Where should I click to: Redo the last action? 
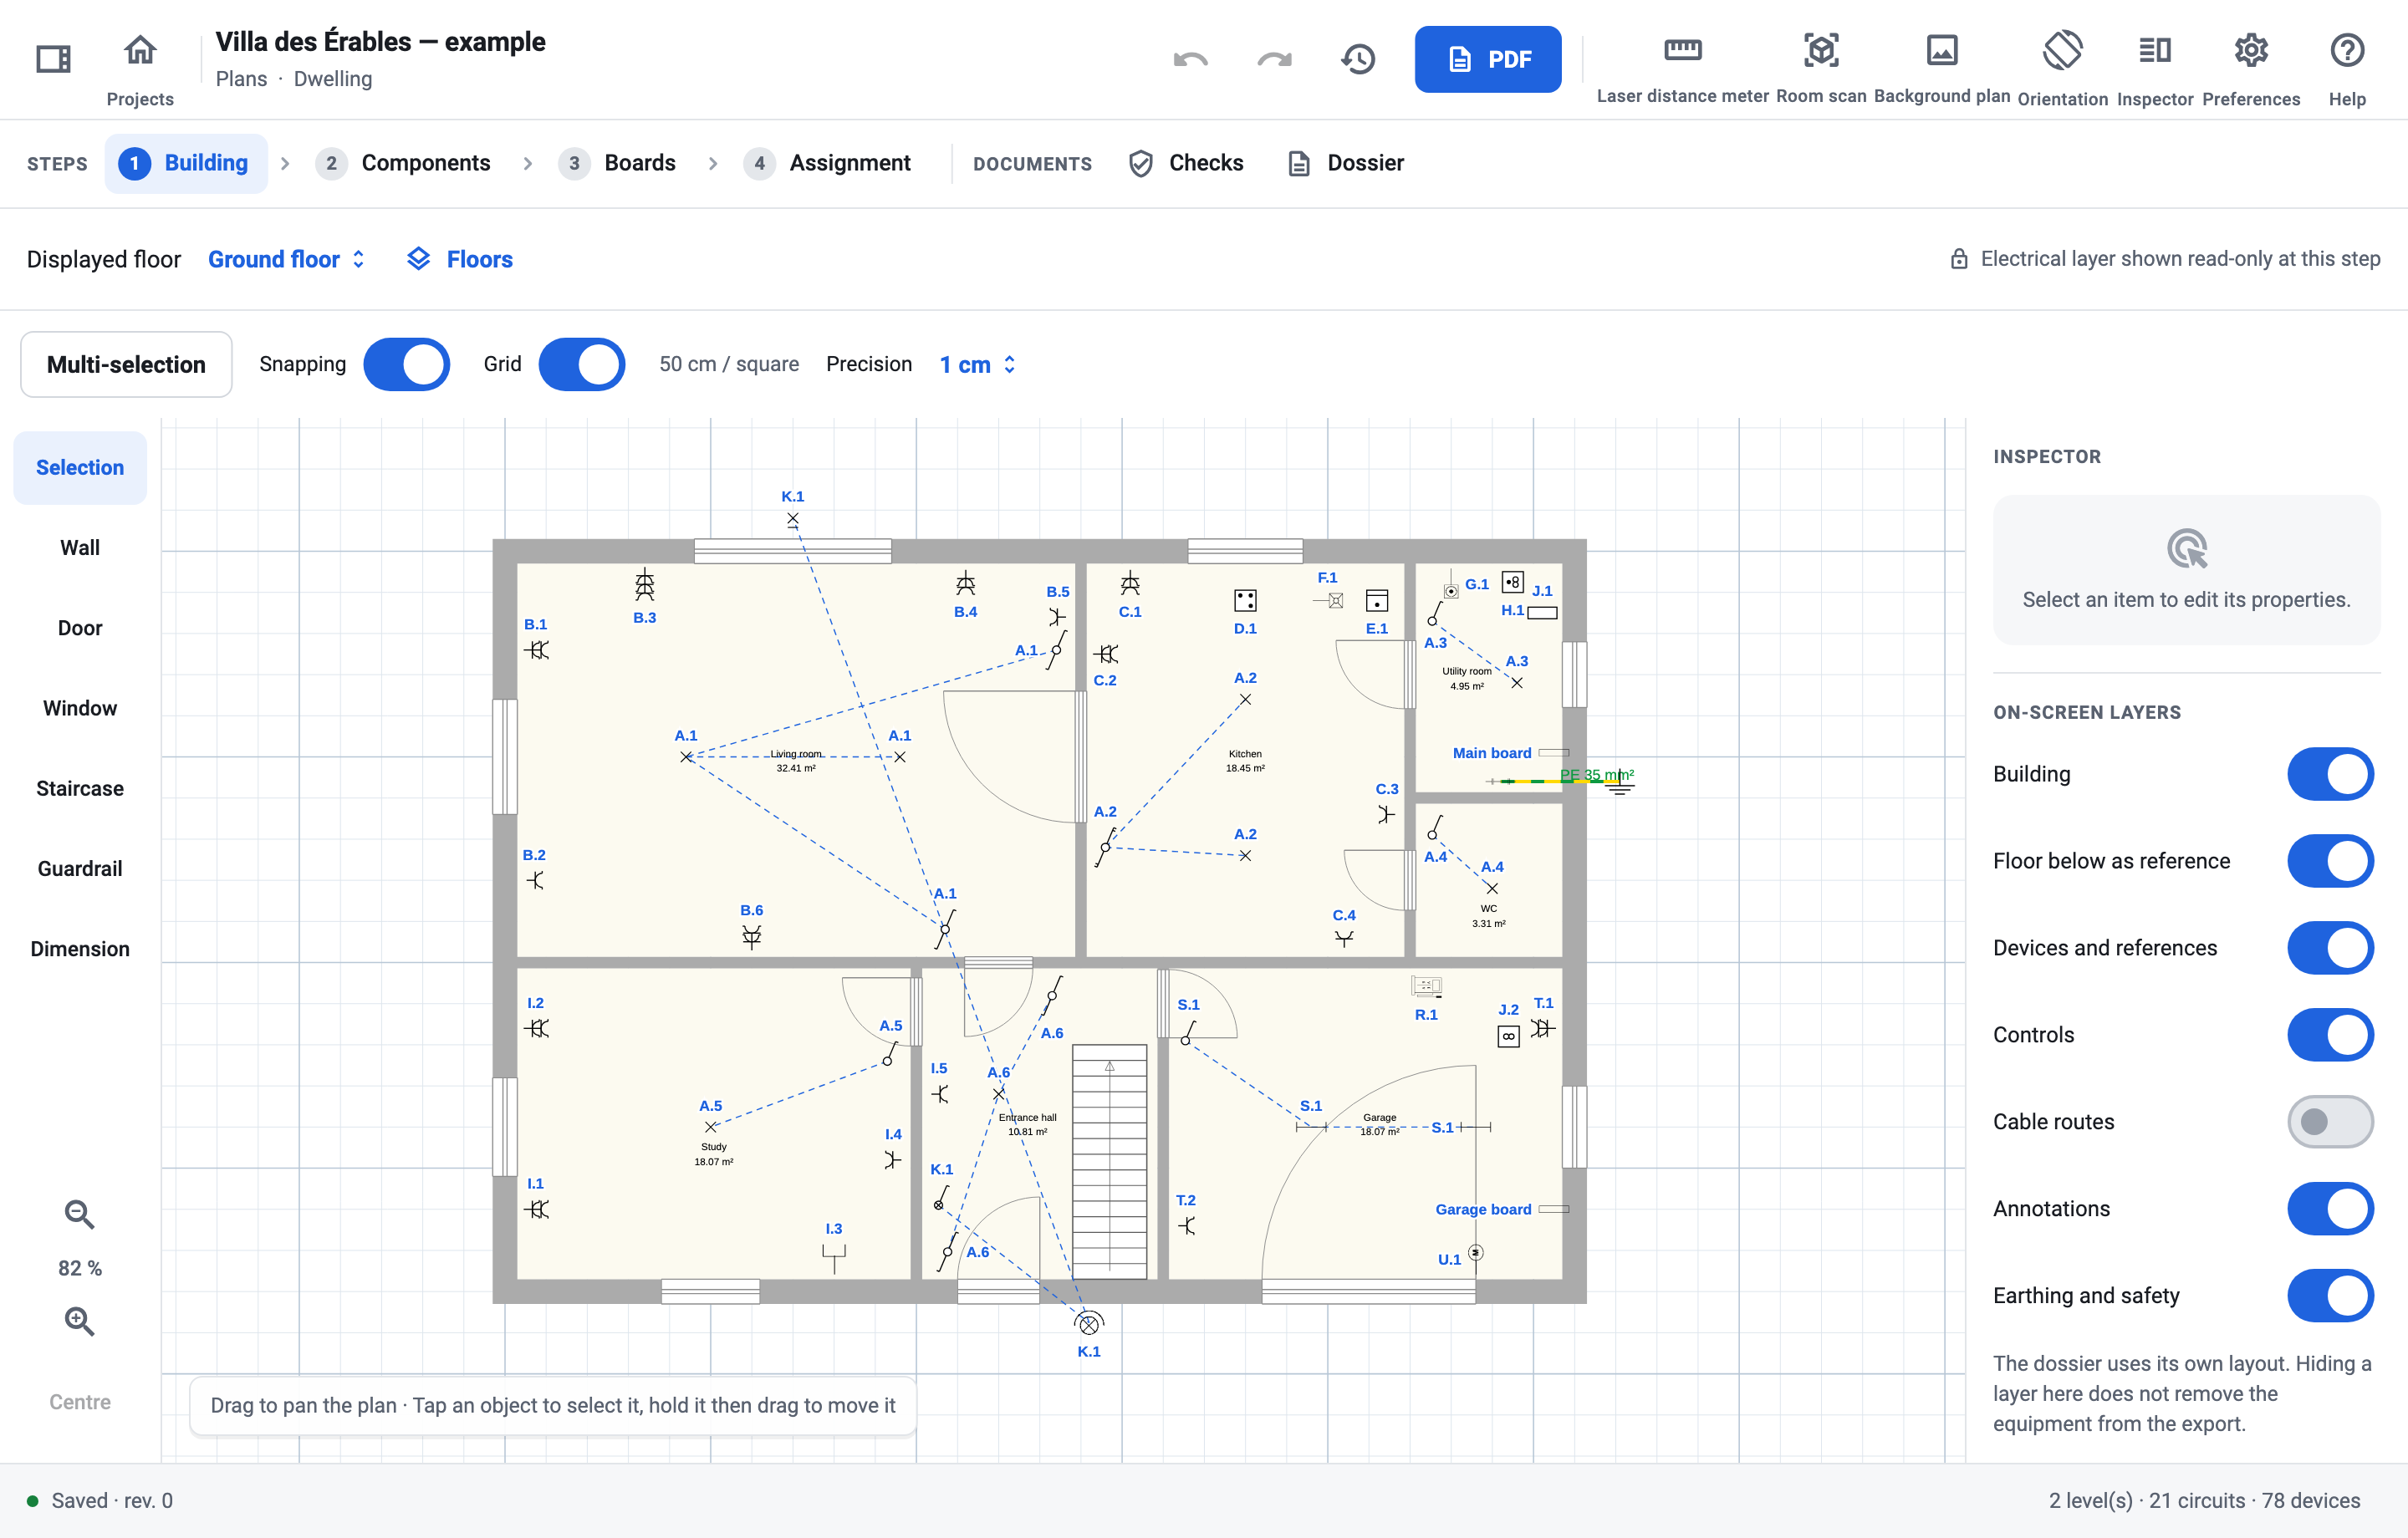pos(1274,59)
